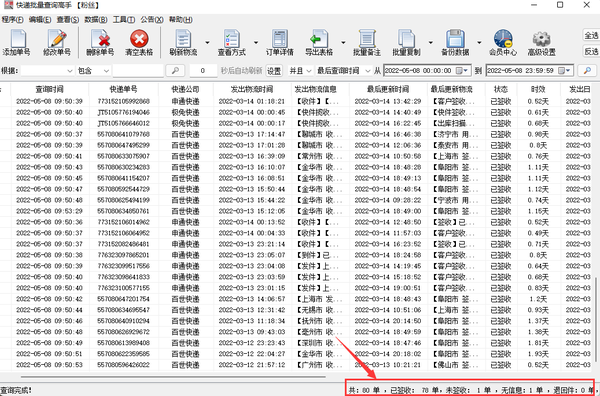Click the 全选 button
600x396 pixels.
click(591, 35)
